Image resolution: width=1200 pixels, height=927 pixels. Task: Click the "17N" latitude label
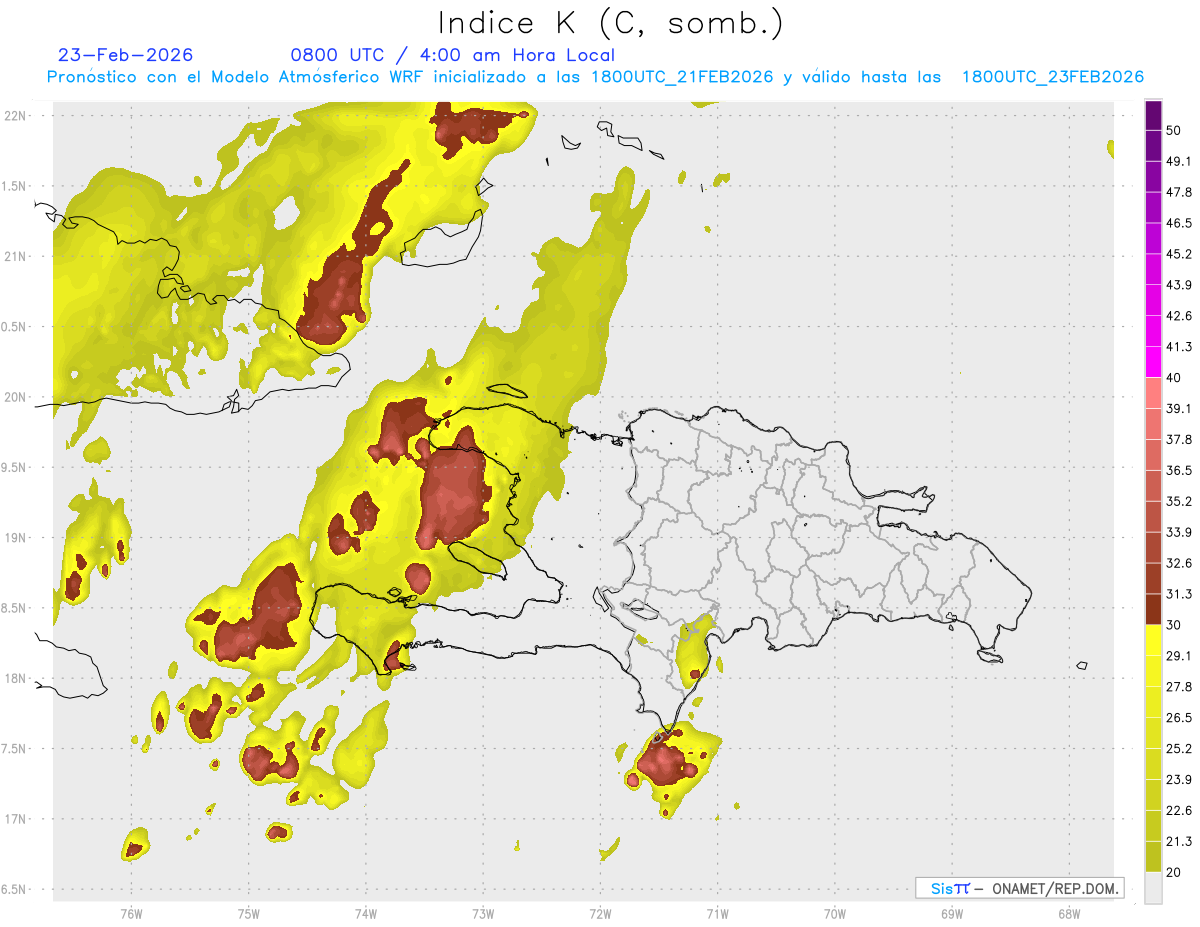tap(17, 819)
